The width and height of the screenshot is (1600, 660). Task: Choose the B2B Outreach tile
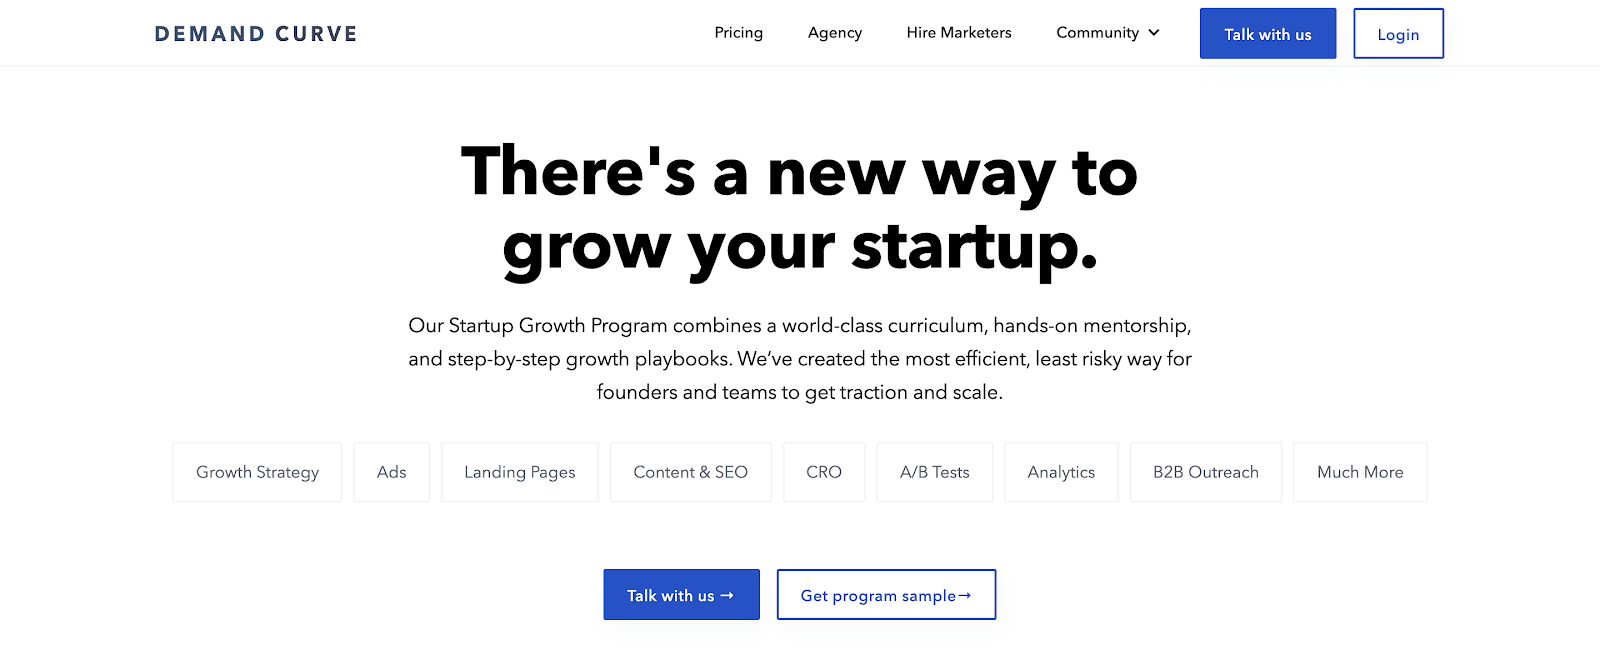[x=1205, y=472]
